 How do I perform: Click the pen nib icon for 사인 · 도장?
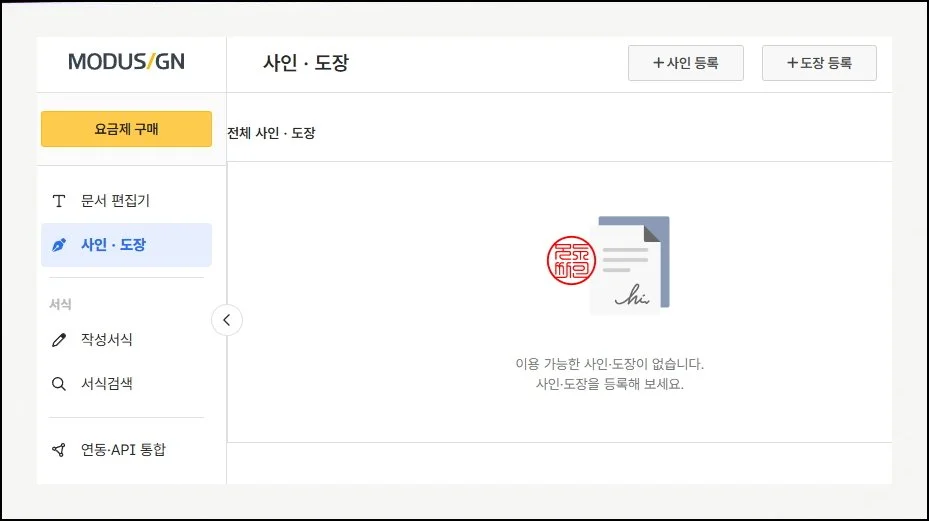59,245
